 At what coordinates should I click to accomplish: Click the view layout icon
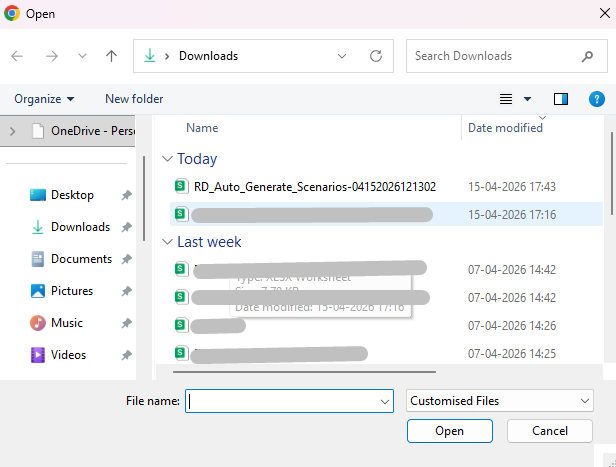click(506, 99)
